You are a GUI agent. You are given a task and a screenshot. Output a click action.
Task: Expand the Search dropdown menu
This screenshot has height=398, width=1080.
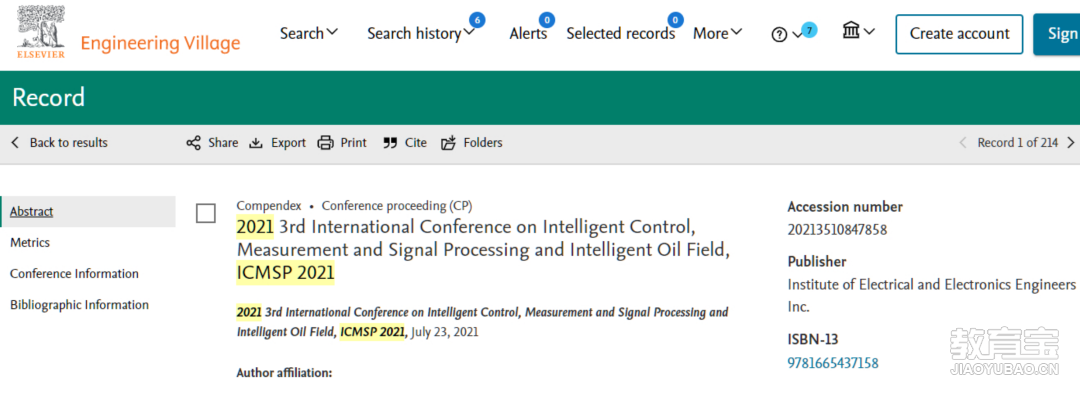point(309,33)
